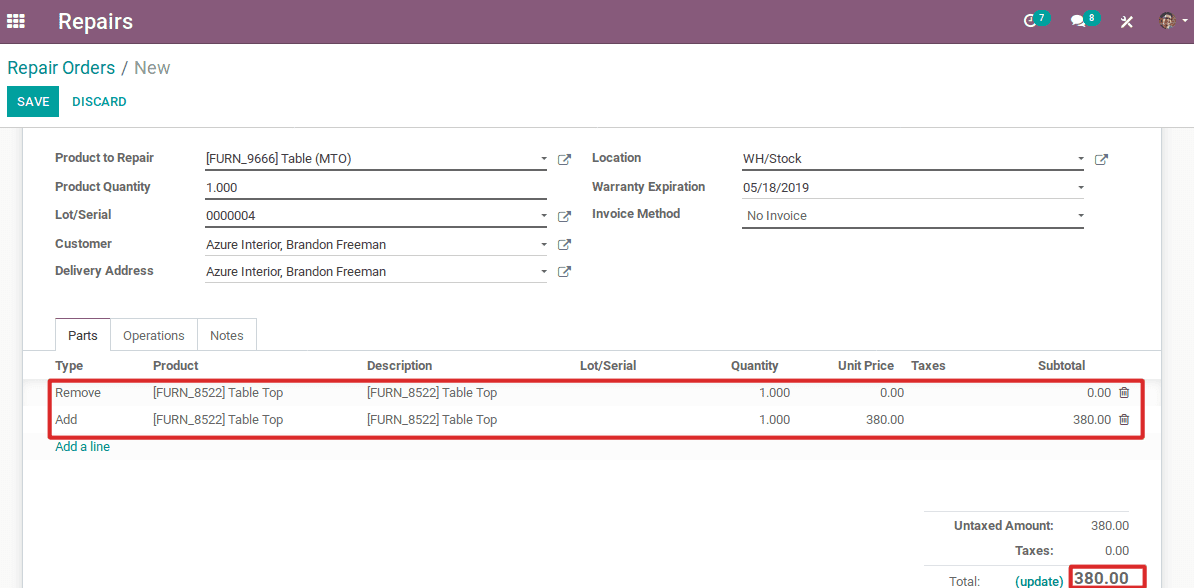Click Unit Price 0.00 in Remove row

pos(892,393)
